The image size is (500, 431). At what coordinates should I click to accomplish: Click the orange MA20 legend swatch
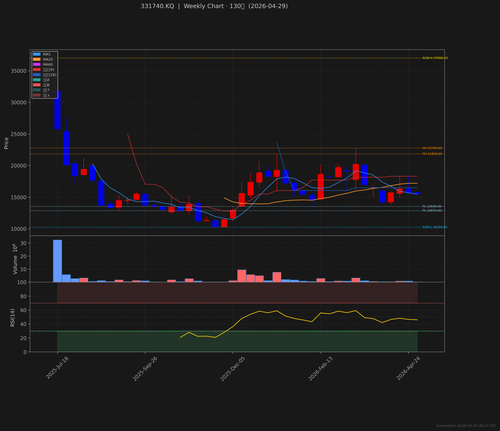tap(37, 59)
